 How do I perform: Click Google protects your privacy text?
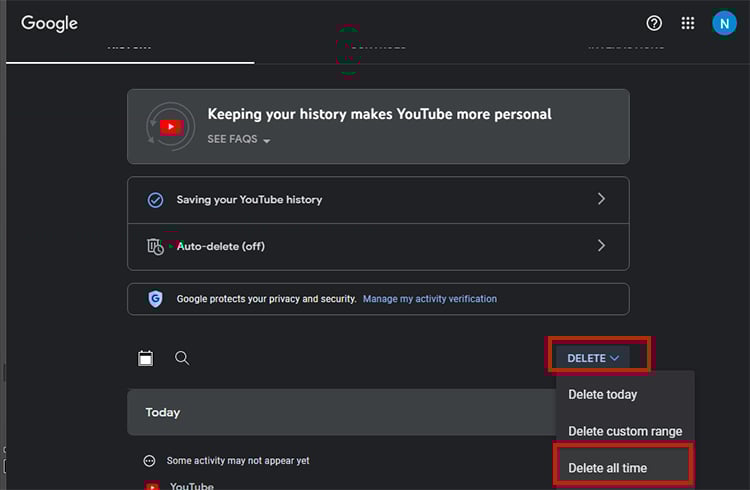266,299
